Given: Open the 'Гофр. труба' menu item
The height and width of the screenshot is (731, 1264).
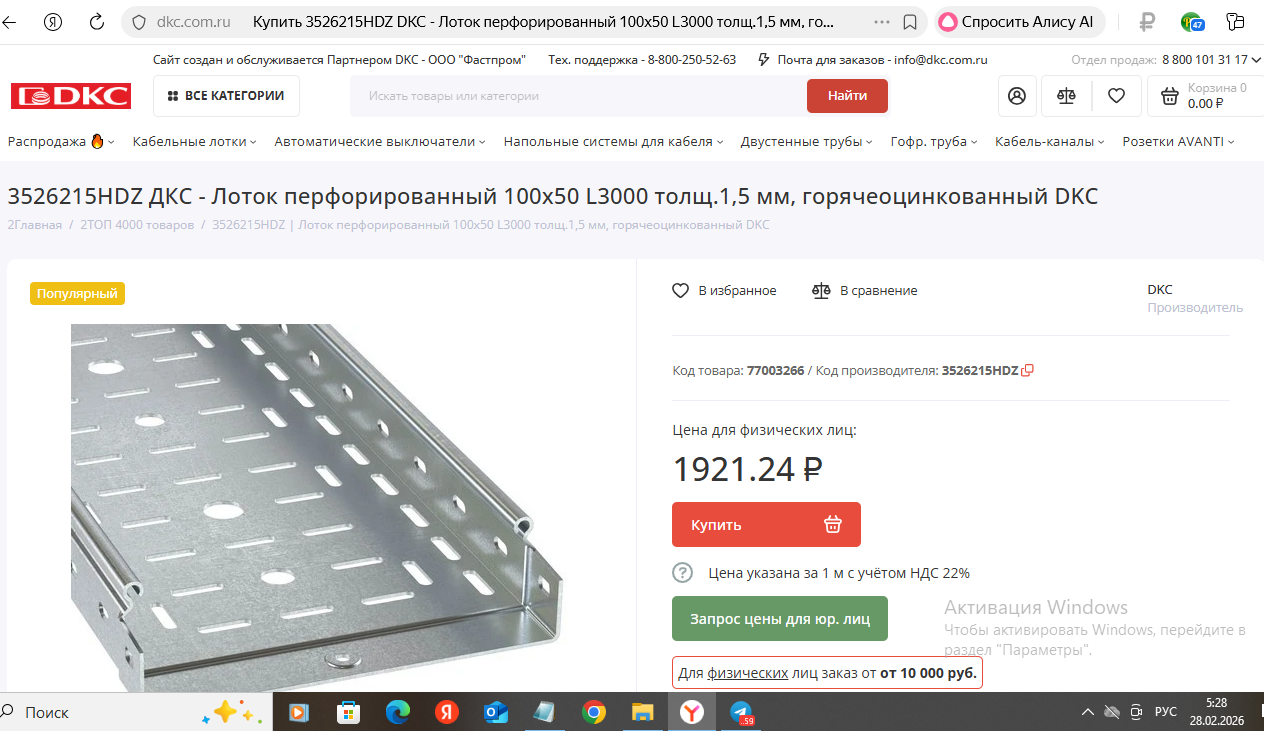Looking at the screenshot, I should click(934, 142).
